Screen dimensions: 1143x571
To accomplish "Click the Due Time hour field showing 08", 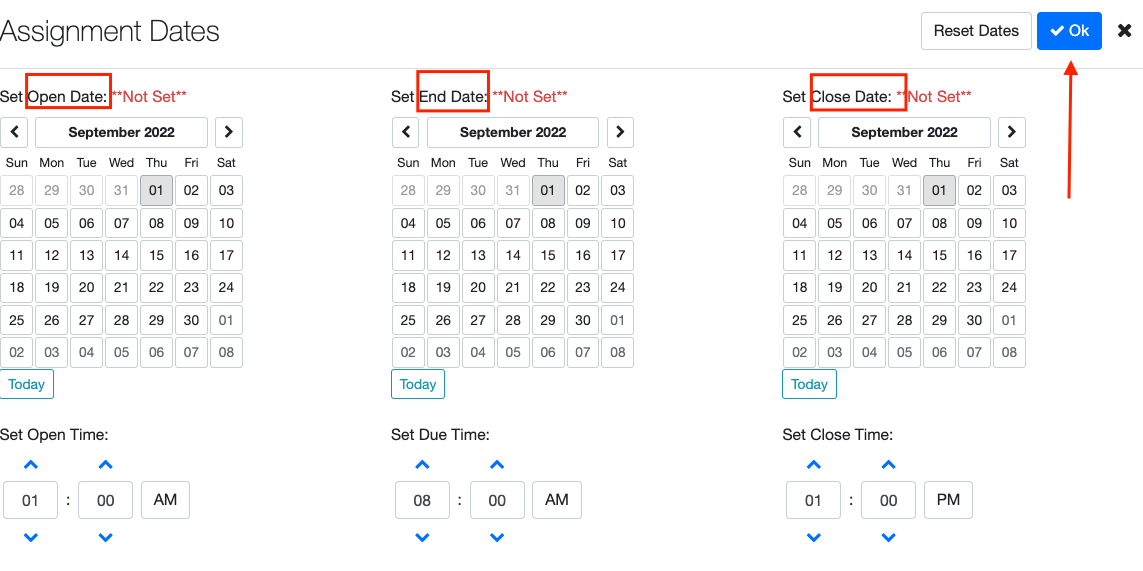I will (422, 500).
